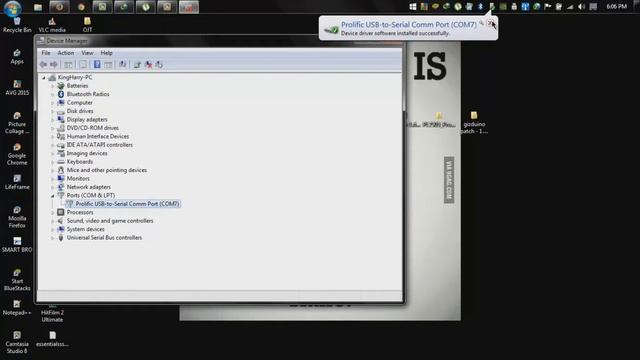Select Human Interface Devices row
Viewport: 640px width, 360px height.
point(98,136)
